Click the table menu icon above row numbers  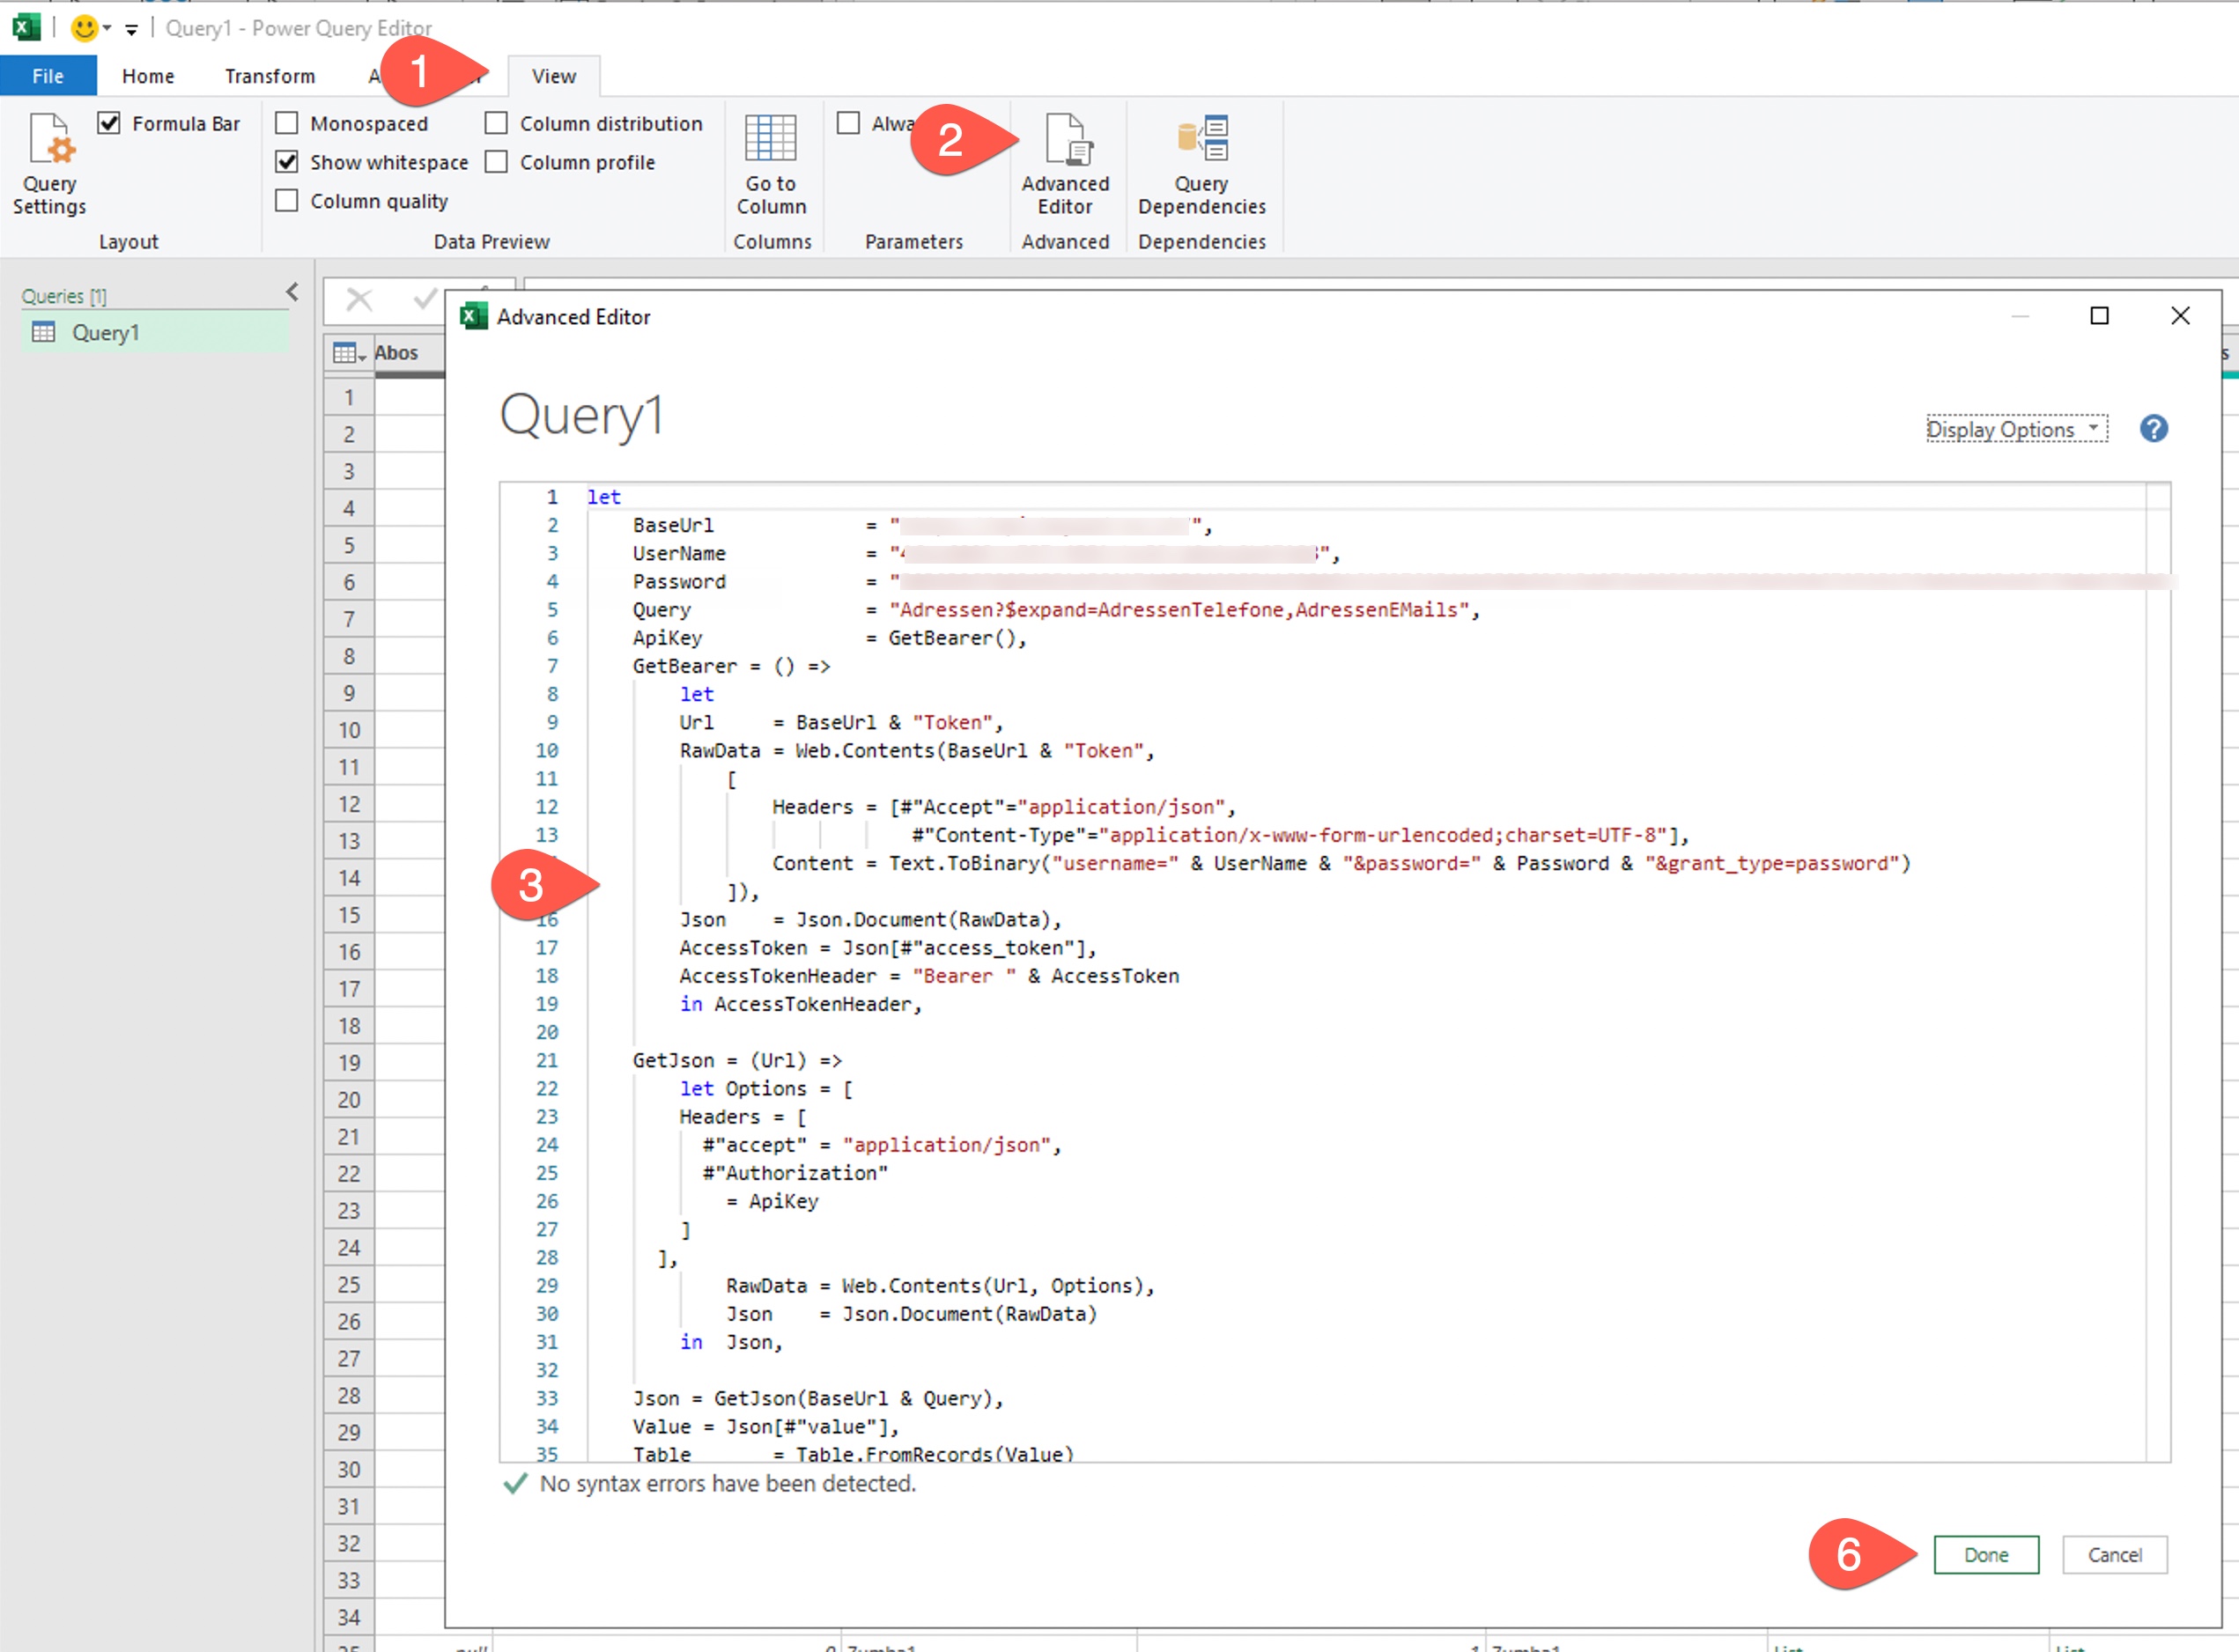coord(345,352)
